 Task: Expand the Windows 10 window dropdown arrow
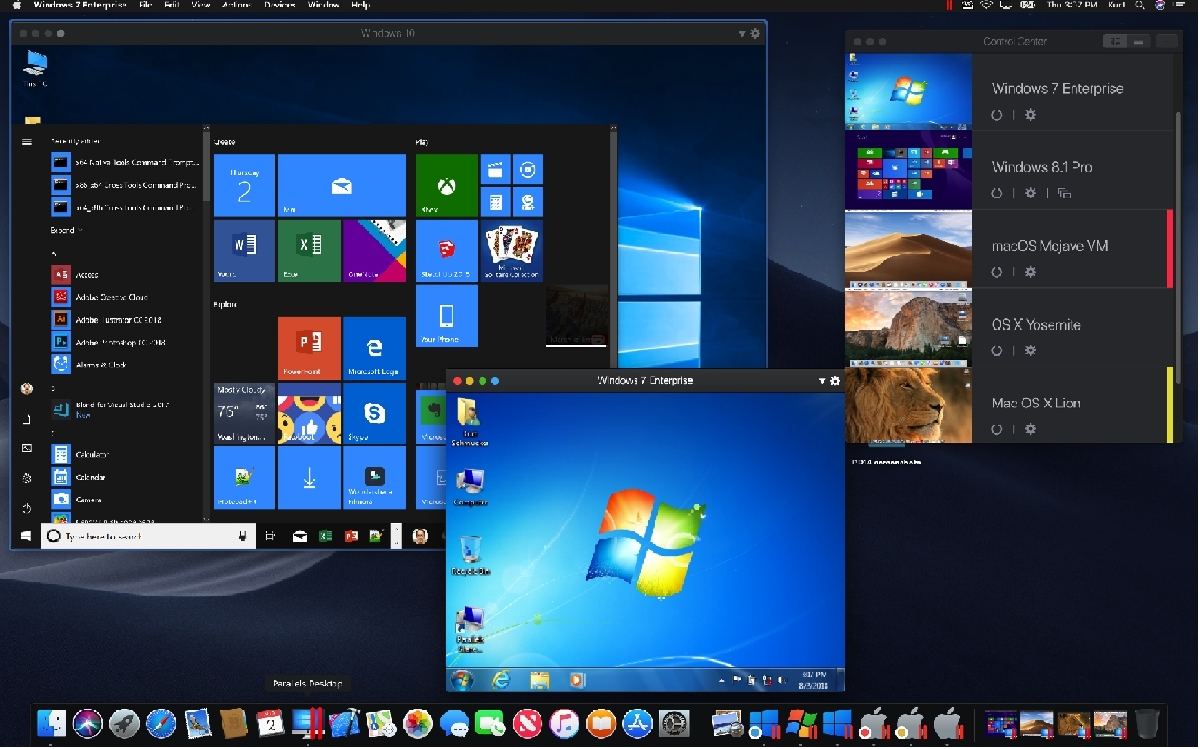(x=742, y=34)
